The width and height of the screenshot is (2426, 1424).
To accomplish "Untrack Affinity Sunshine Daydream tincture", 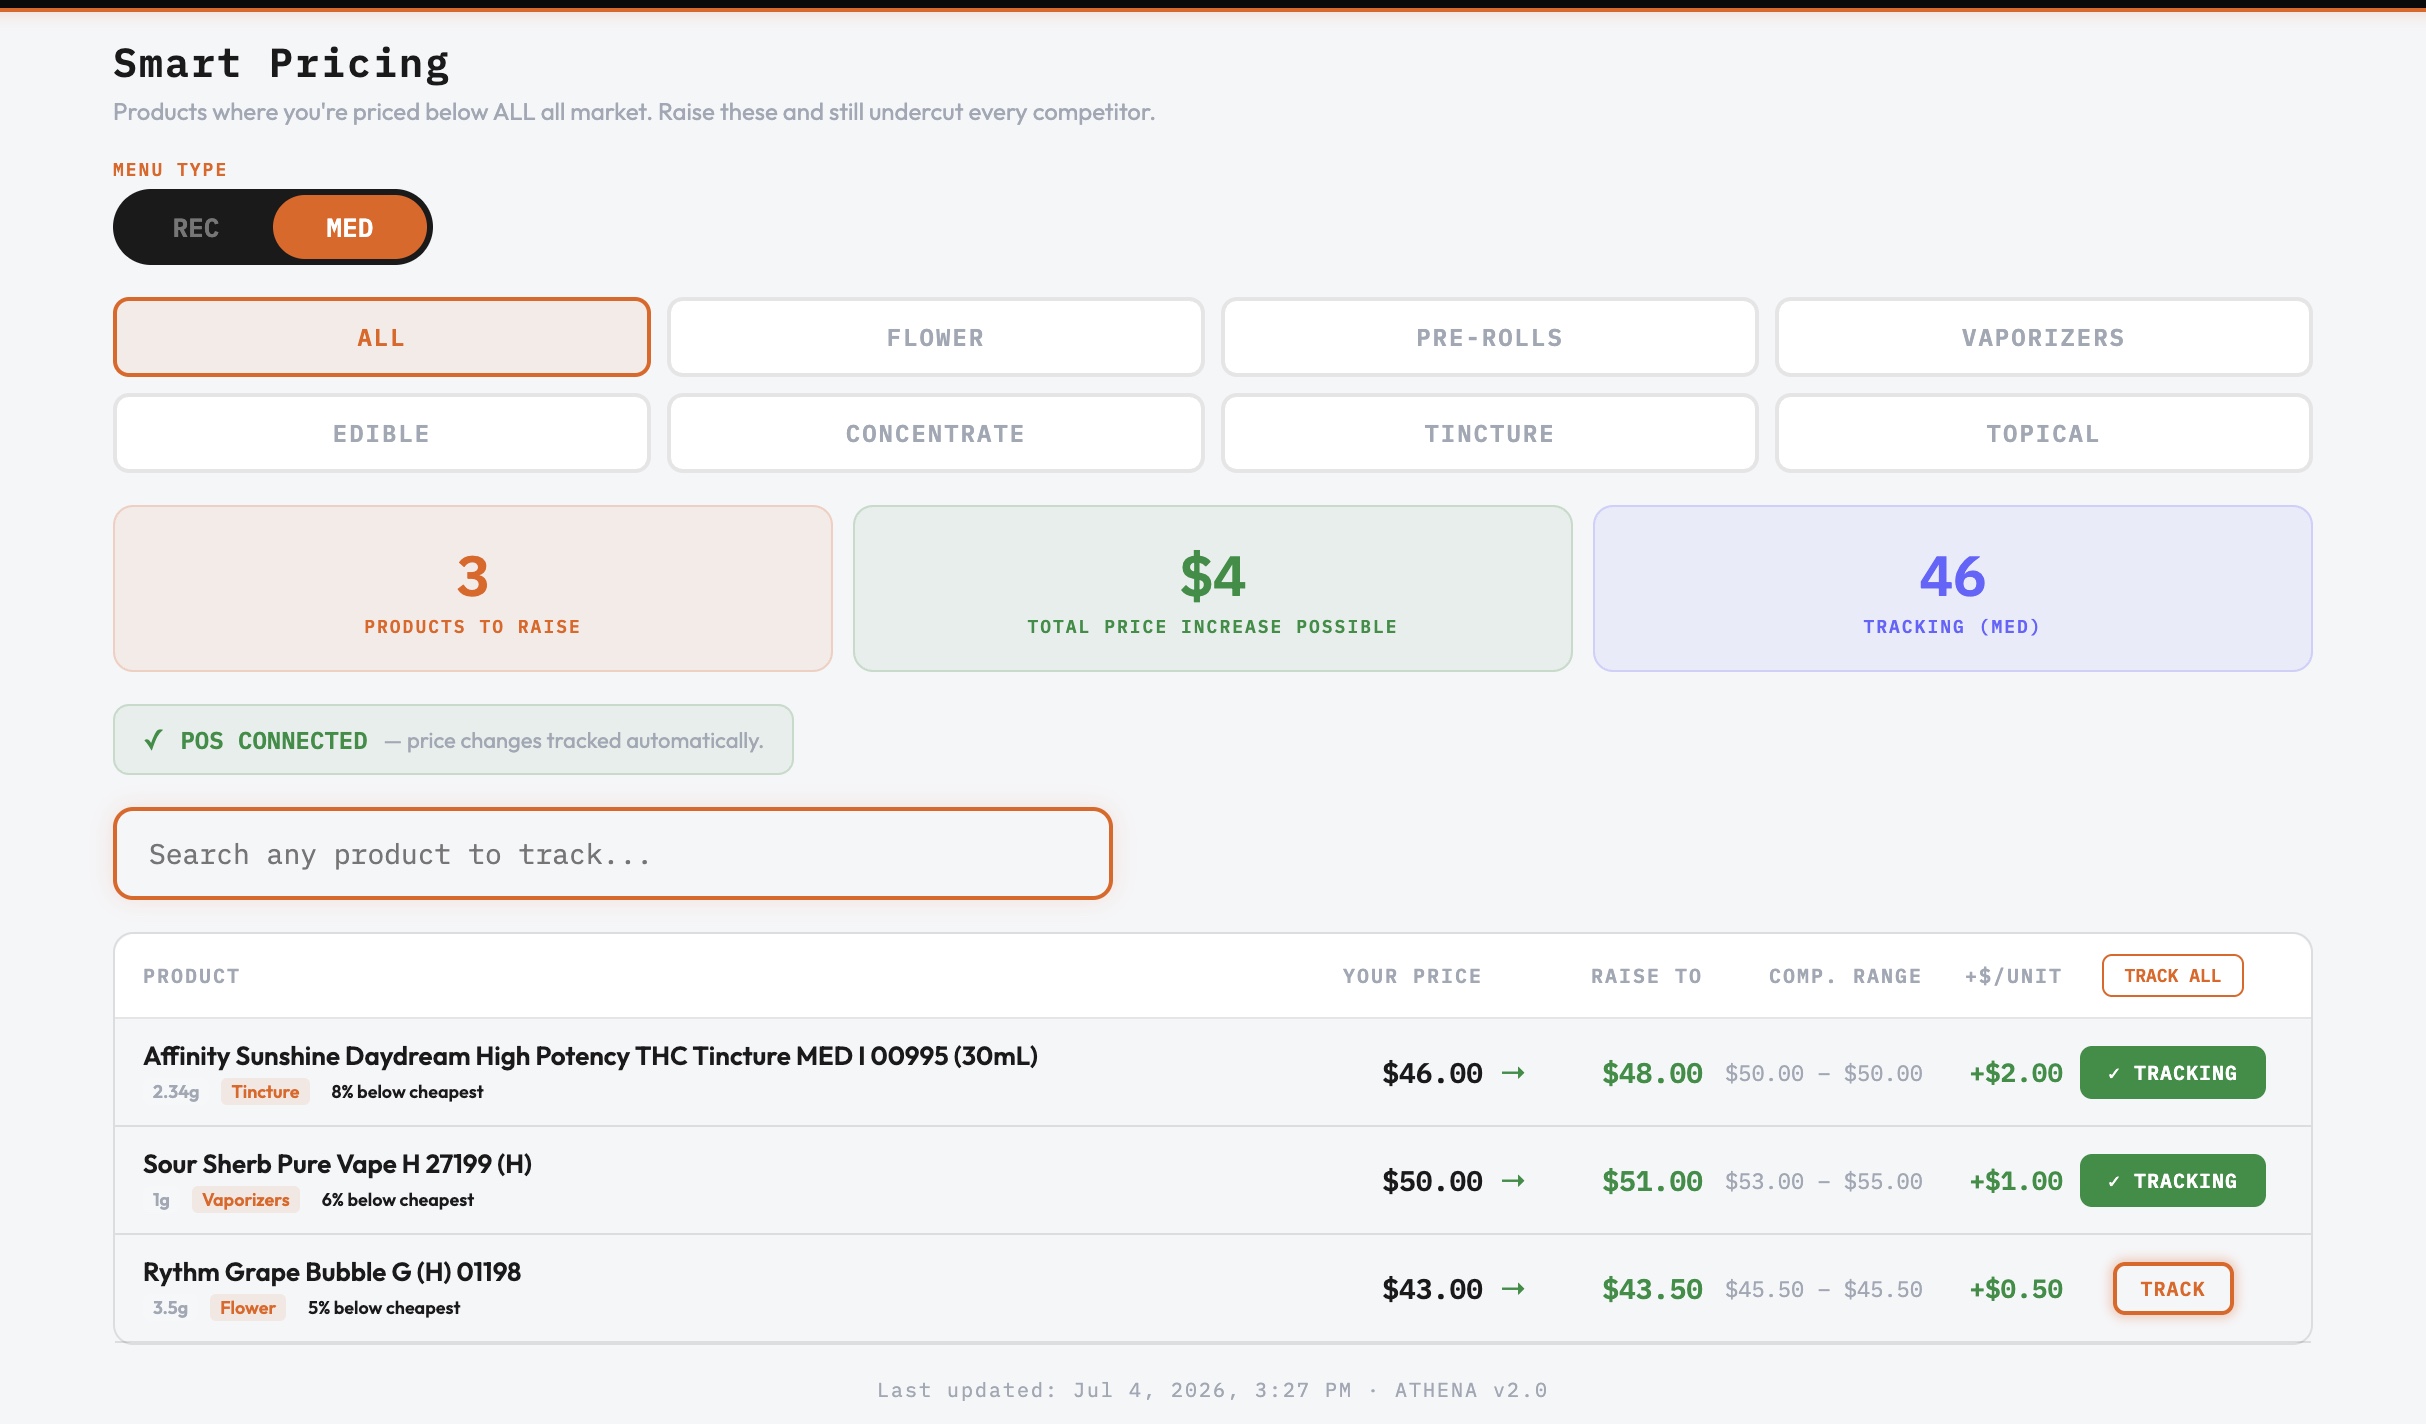I will 2173,1073.
